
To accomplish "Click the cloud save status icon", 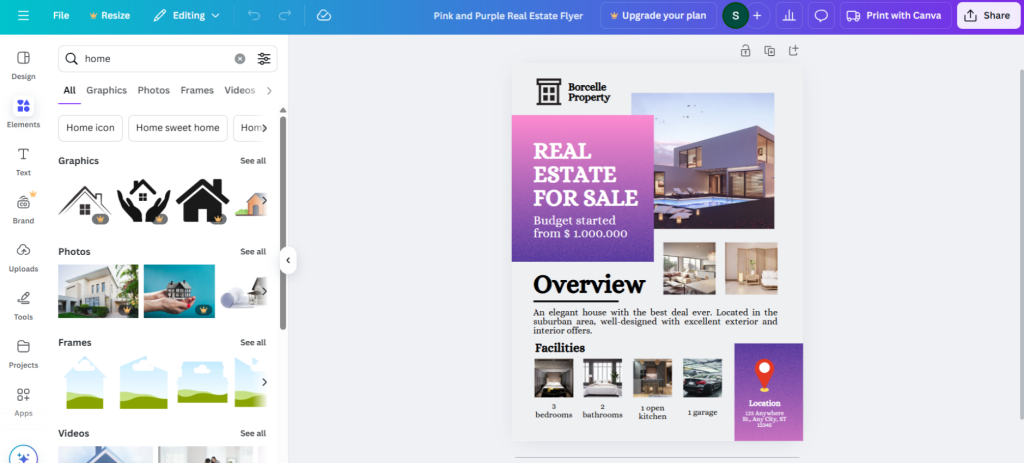I will click(x=324, y=16).
